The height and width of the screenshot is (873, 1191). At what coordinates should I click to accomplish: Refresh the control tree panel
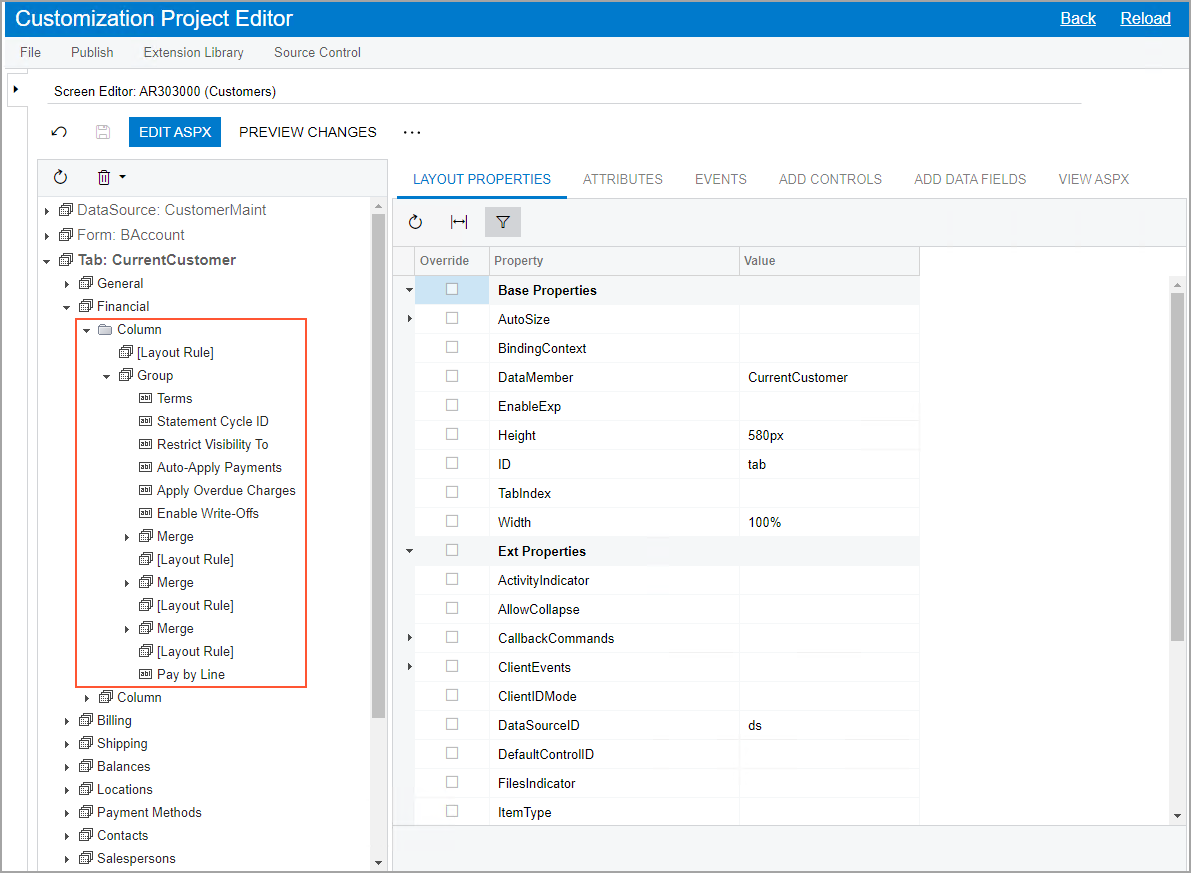pos(61,177)
